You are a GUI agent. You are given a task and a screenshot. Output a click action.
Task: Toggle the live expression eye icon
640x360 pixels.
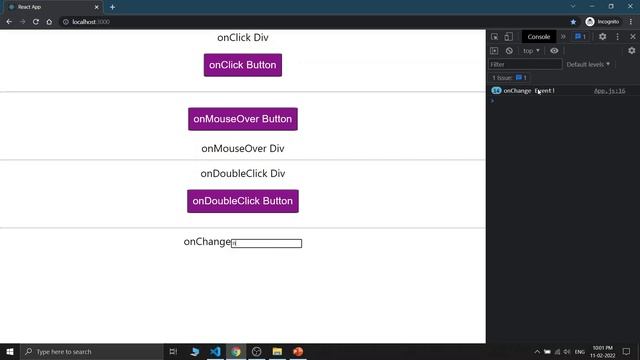pyautogui.click(x=554, y=51)
